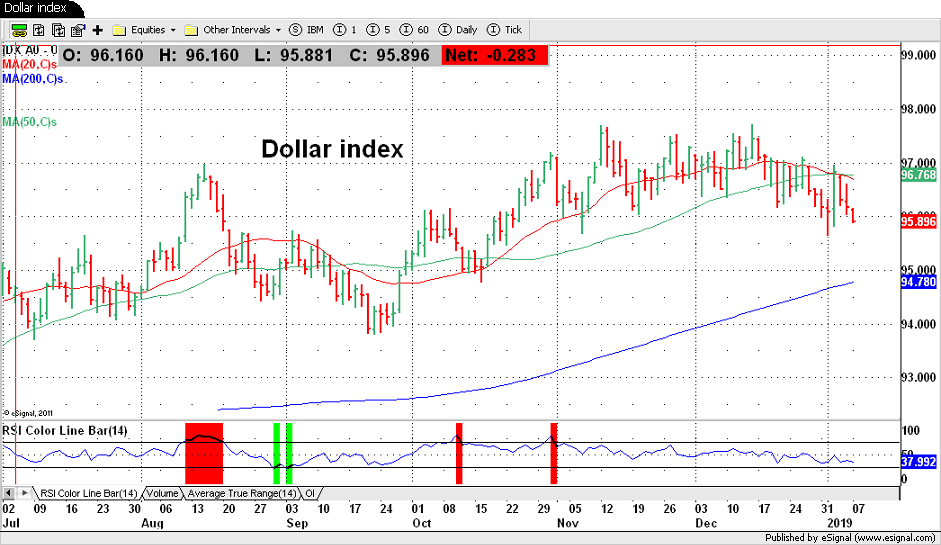Viewport: 941px width, 545px height.
Task: Click the tab scroll right arrow
Action: pos(24,493)
